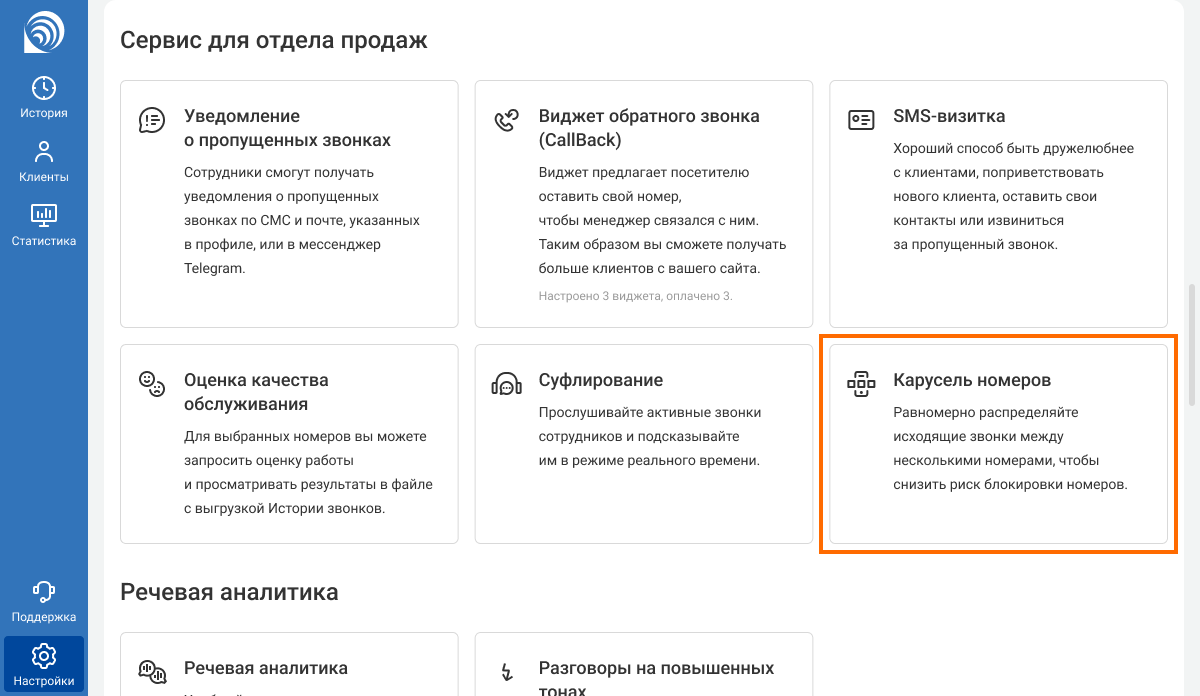Screen dimensions: 1200x696
Task: Click the missed calls notification chat icon
Action: click(152, 121)
